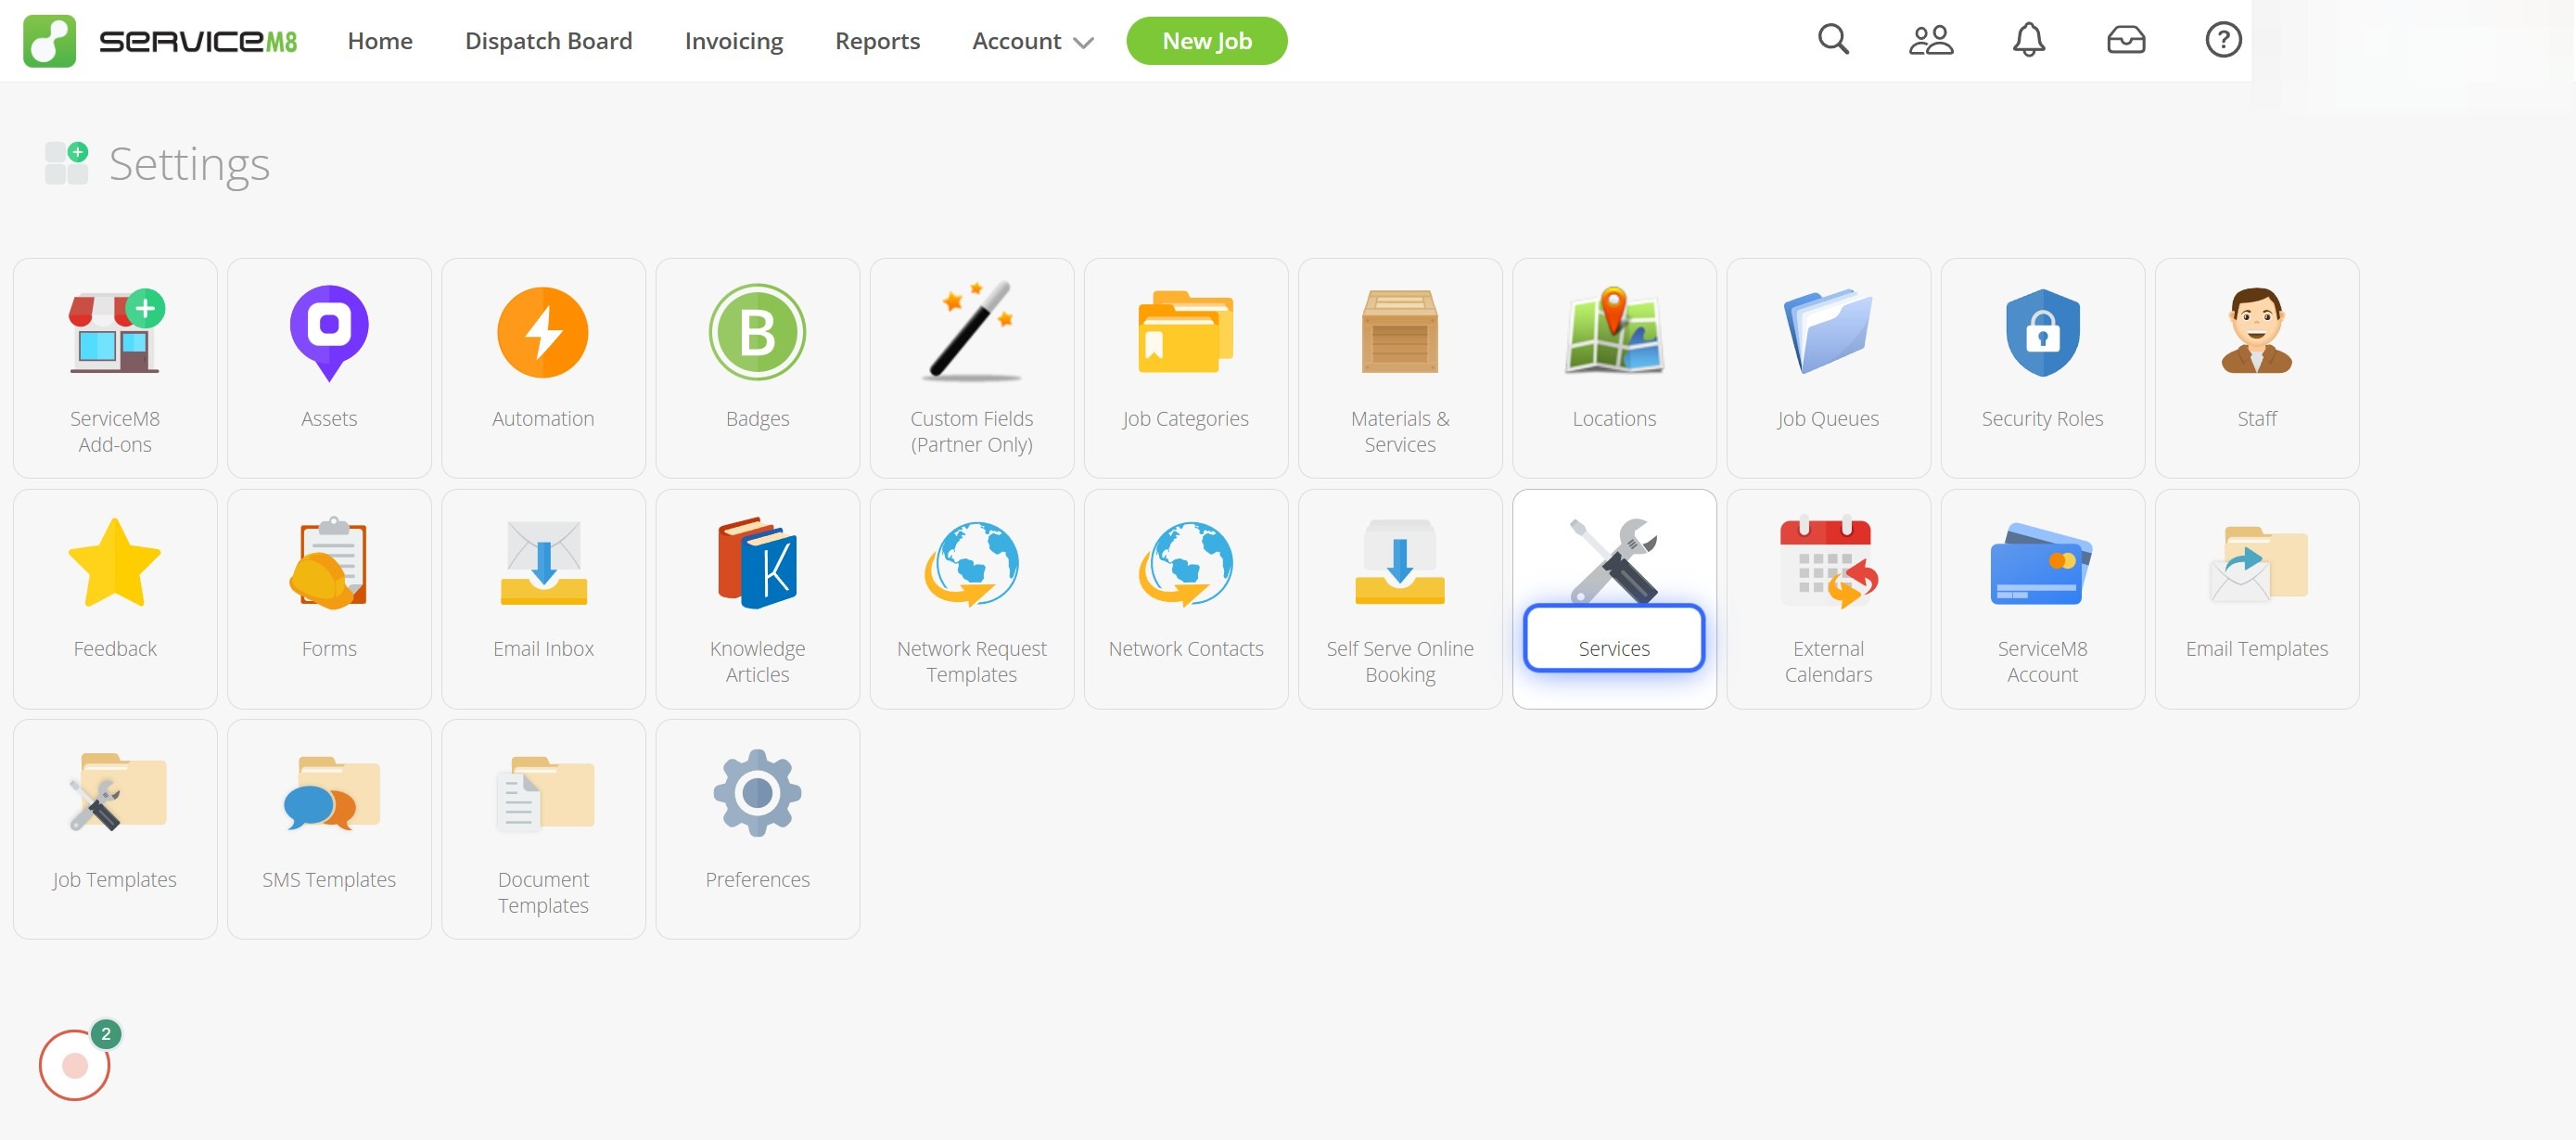The width and height of the screenshot is (2576, 1140).
Task: Open Security Roles shield tile
Action: point(2041,368)
